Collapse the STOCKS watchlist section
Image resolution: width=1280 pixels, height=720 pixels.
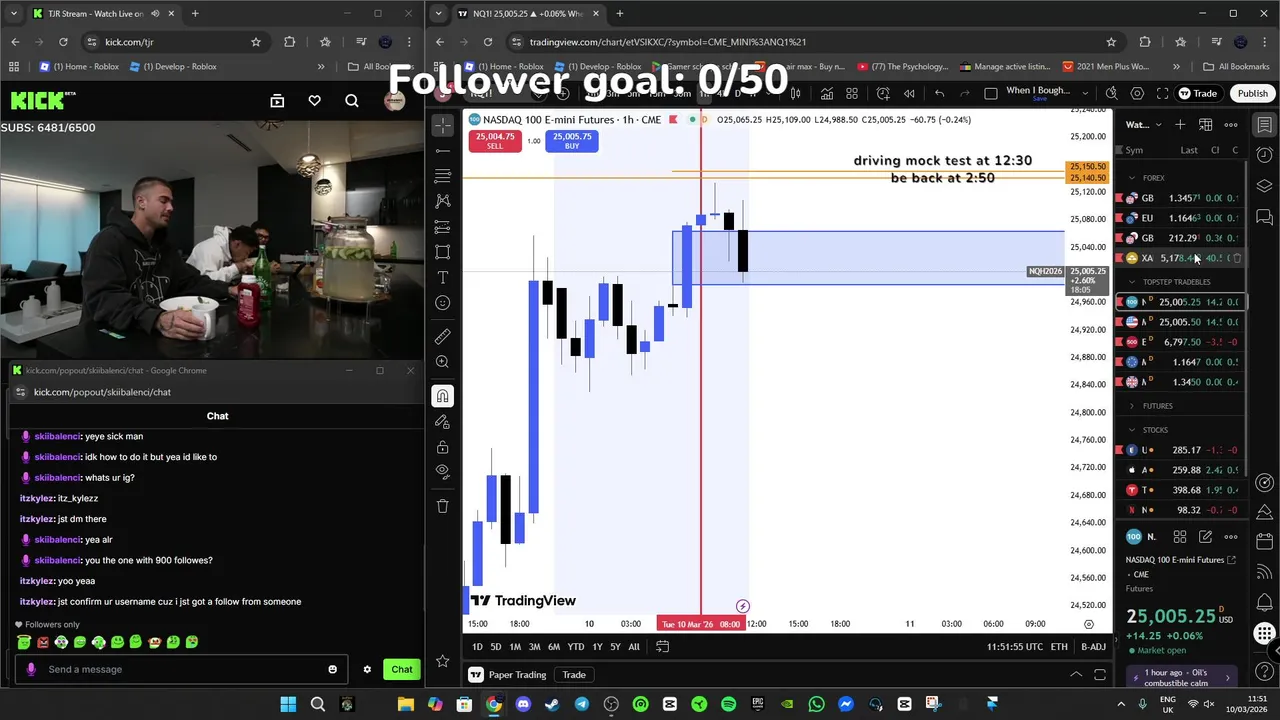[x=1132, y=430]
